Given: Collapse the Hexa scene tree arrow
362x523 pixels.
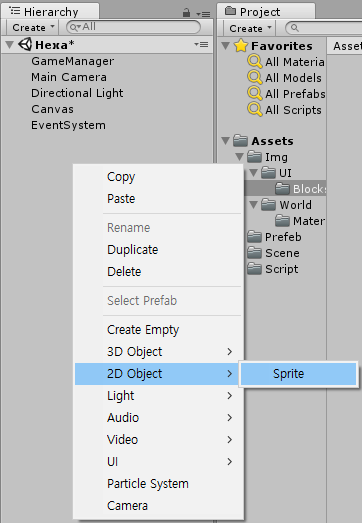Looking at the screenshot, I should pyautogui.click(x=10, y=44).
